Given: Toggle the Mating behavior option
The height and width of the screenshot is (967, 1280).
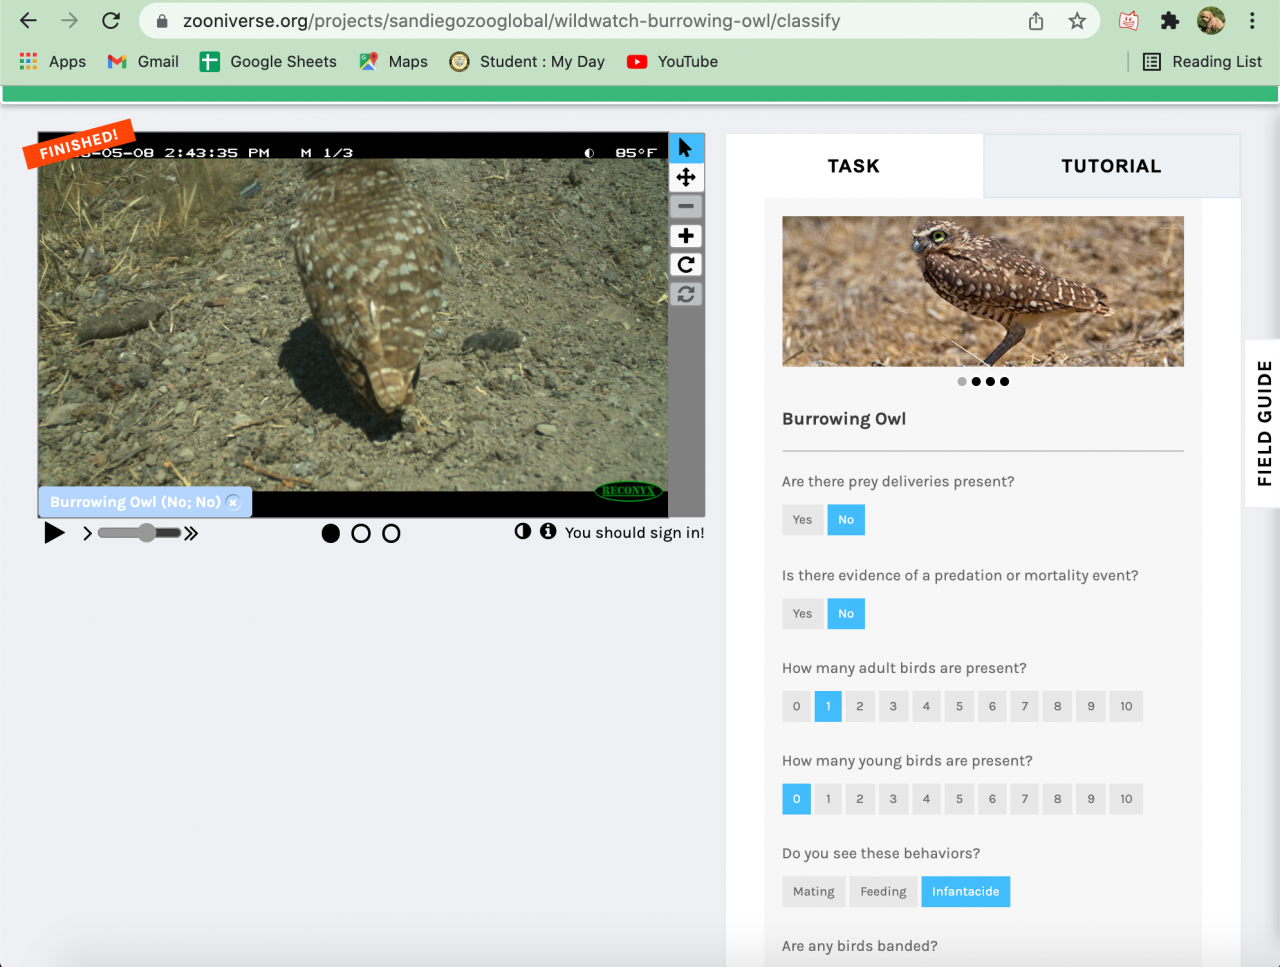Looking at the screenshot, I should tap(813, 892).
